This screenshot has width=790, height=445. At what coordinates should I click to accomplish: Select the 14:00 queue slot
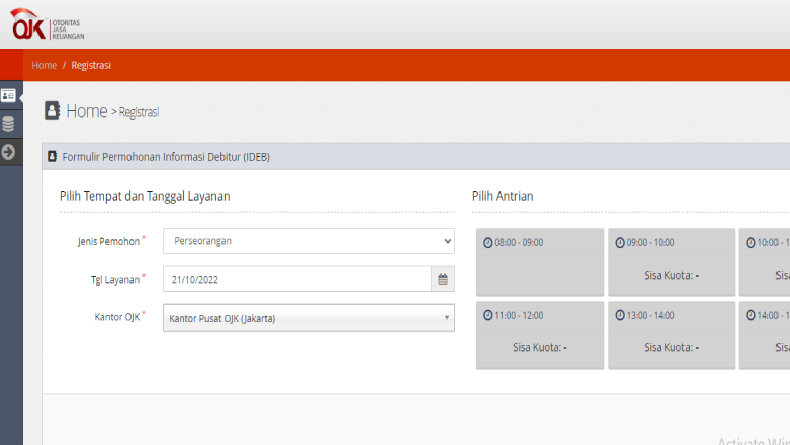pyautogui.click(x=766, y=336)
